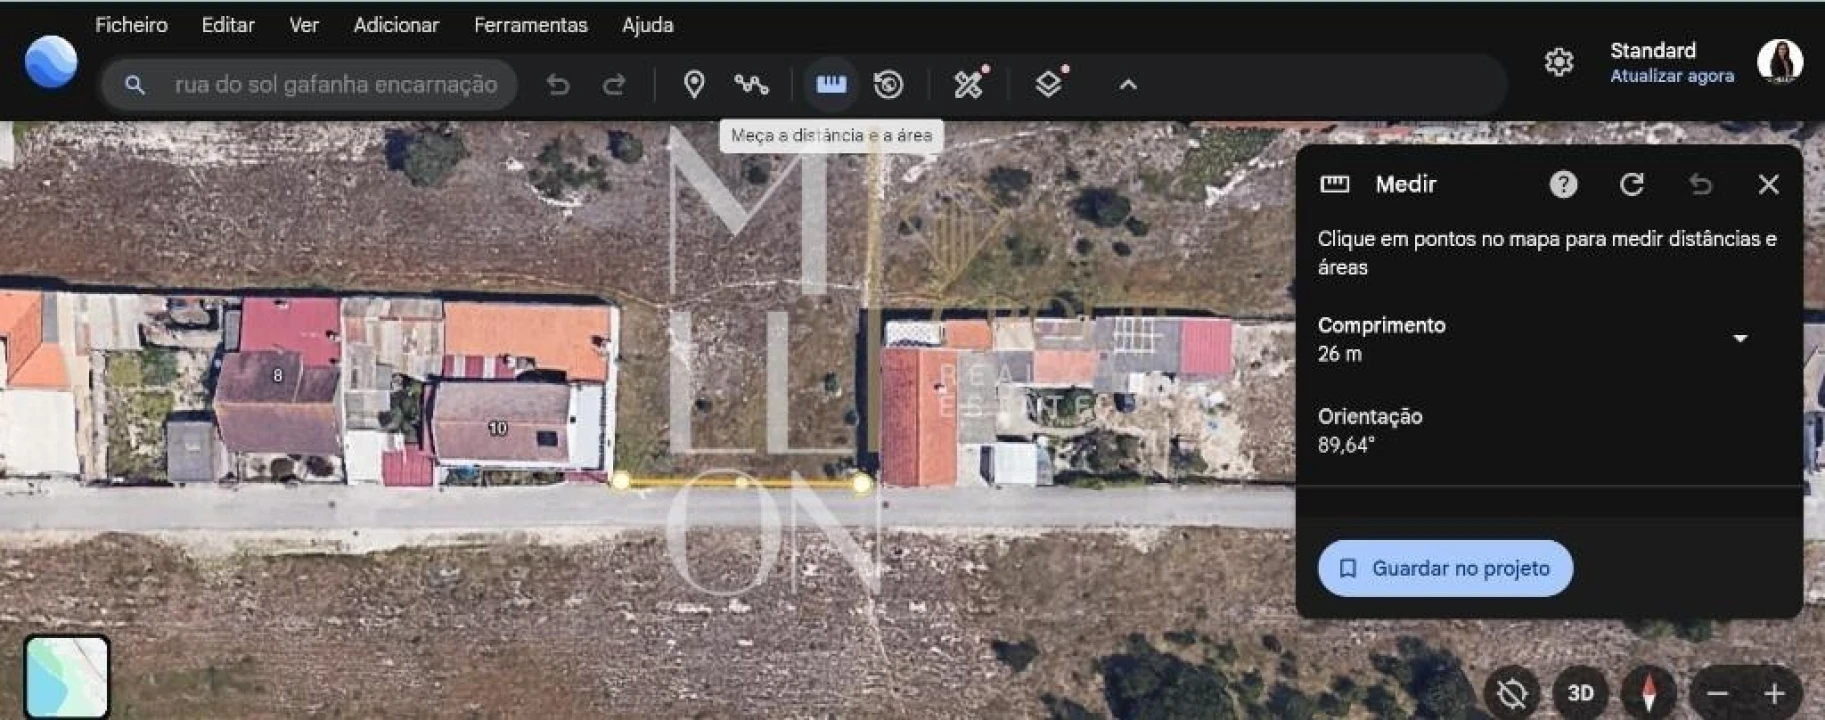Click the 'Atualizar agora' upgrade link
The width and height of the screenshot is (1825, 720).
pyautogui.click(x=1672, y=76)
